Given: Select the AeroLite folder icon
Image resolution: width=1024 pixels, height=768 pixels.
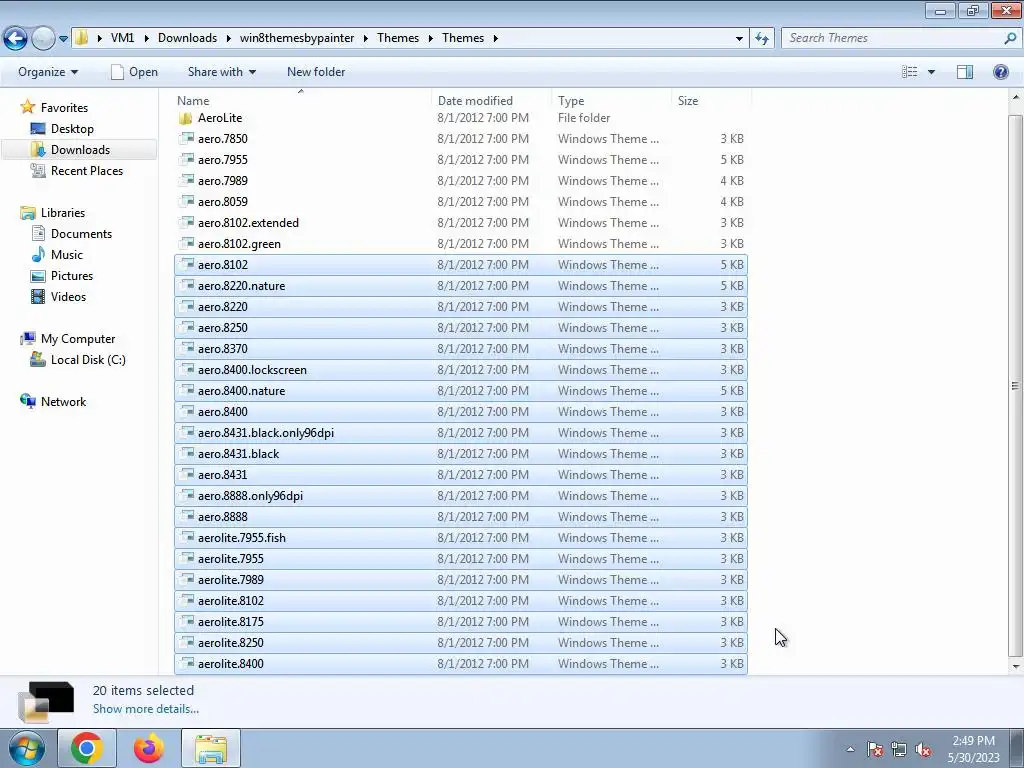Looking at the screenshot, I should 185,118.
